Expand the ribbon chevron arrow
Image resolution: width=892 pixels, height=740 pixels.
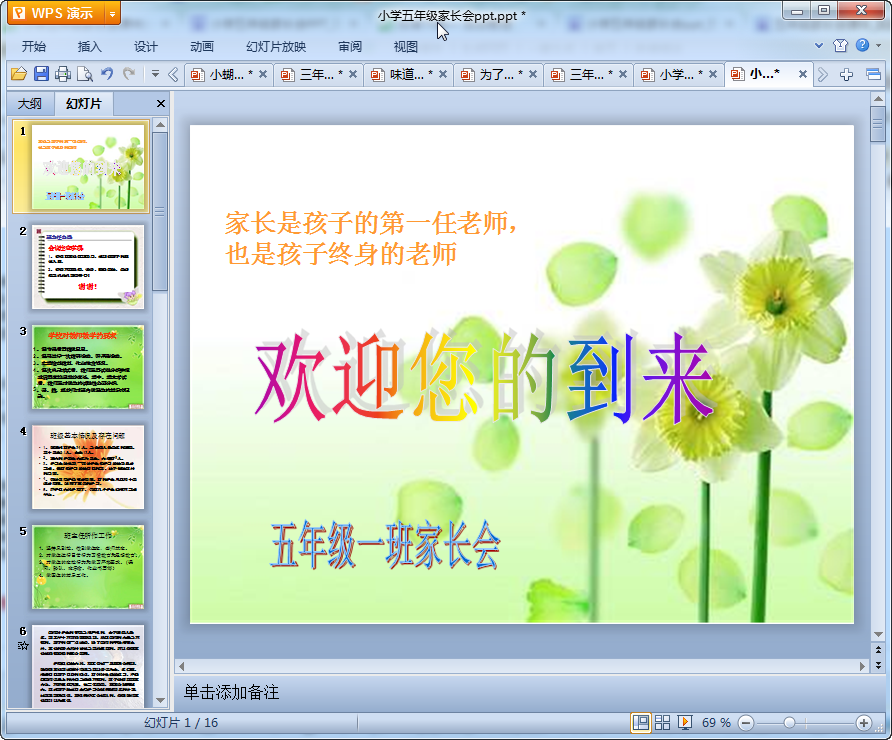point(819,46)
